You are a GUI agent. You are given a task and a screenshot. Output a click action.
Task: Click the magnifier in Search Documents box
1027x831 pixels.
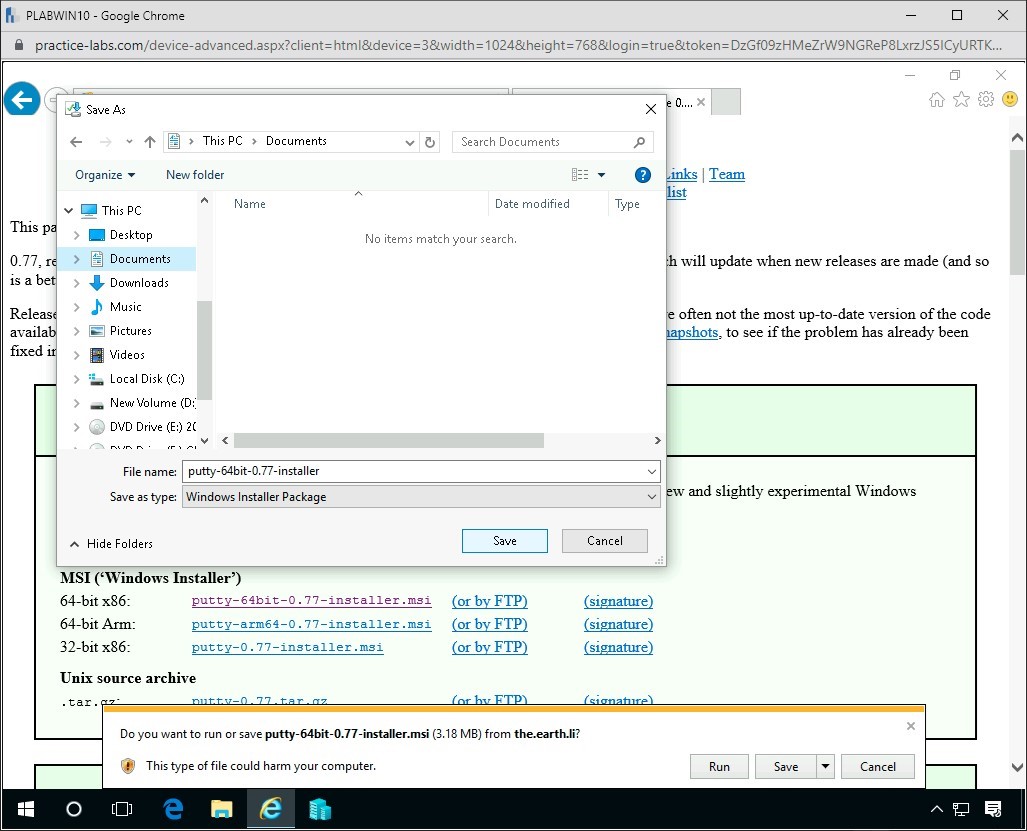(x=640, y=142)
